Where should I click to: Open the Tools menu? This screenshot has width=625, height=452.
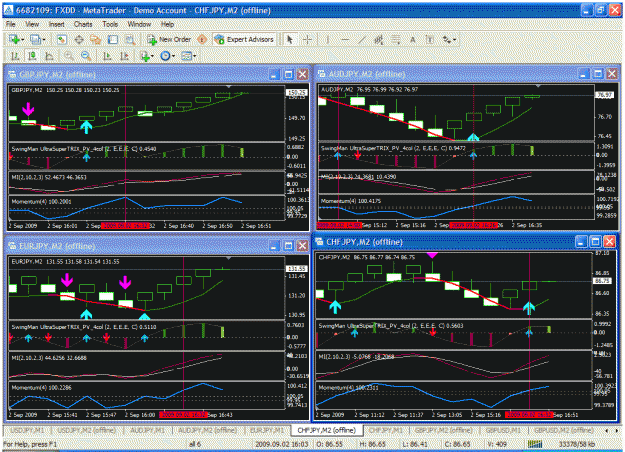(110, 24)
